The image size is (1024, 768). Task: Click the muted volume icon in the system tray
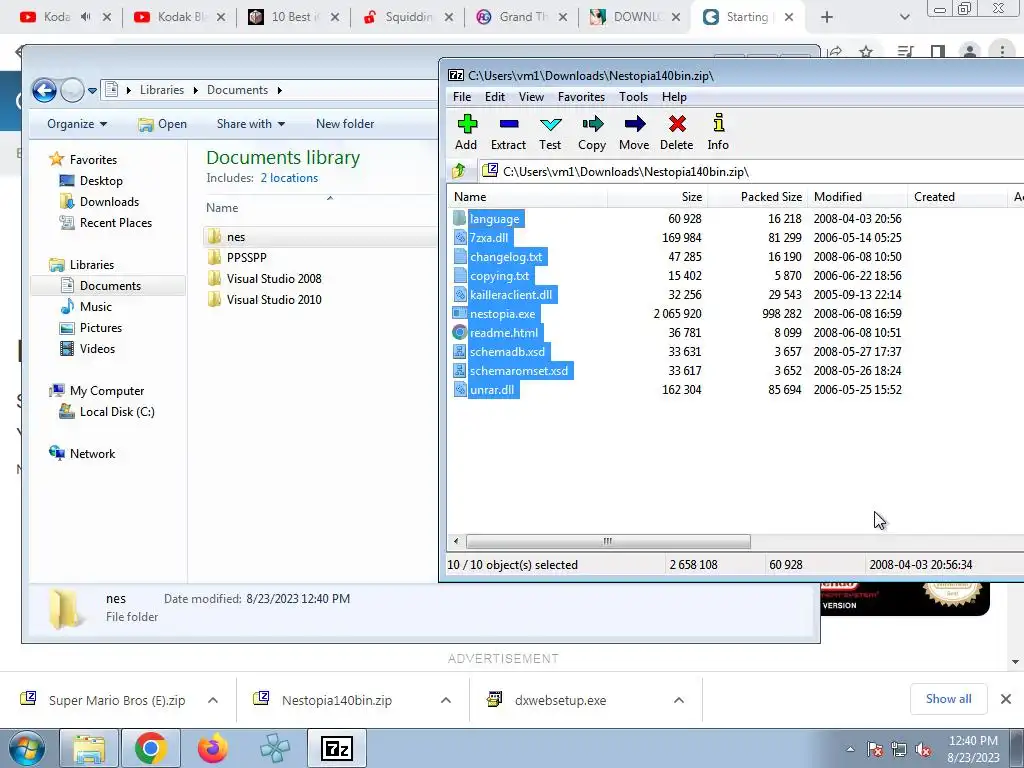(x=923, y=749)
